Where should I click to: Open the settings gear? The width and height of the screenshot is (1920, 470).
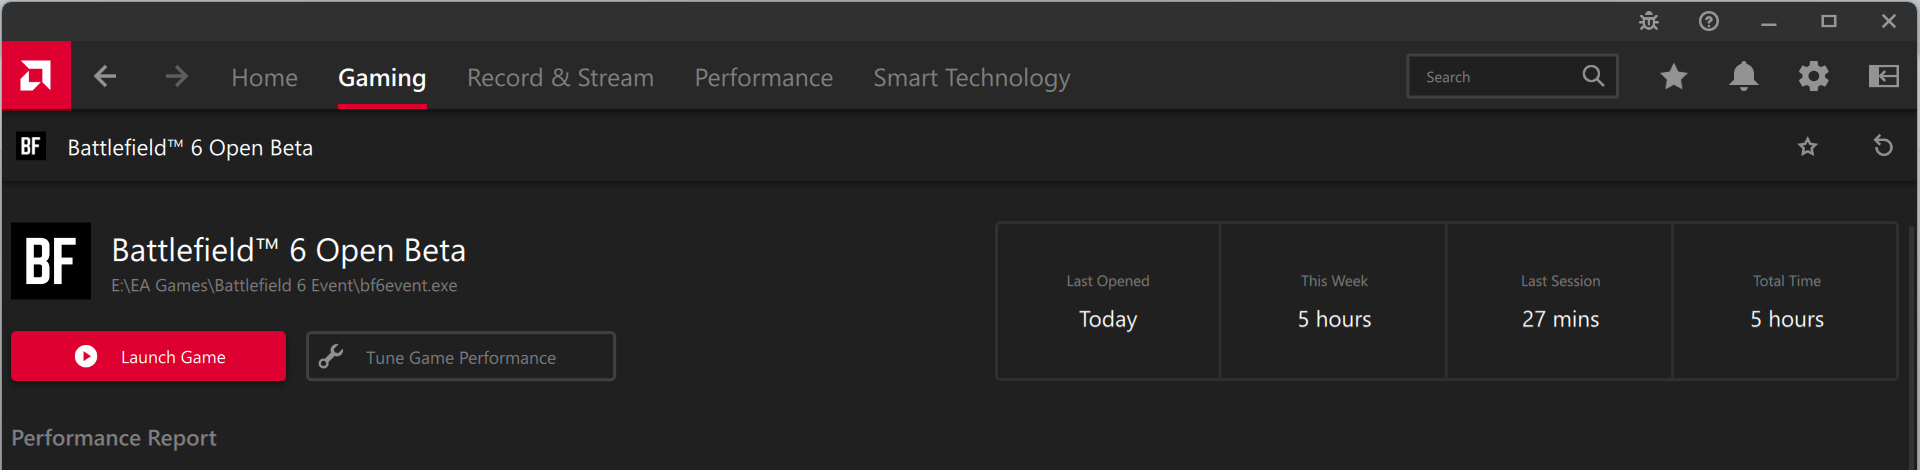(x=1814, y=76)
